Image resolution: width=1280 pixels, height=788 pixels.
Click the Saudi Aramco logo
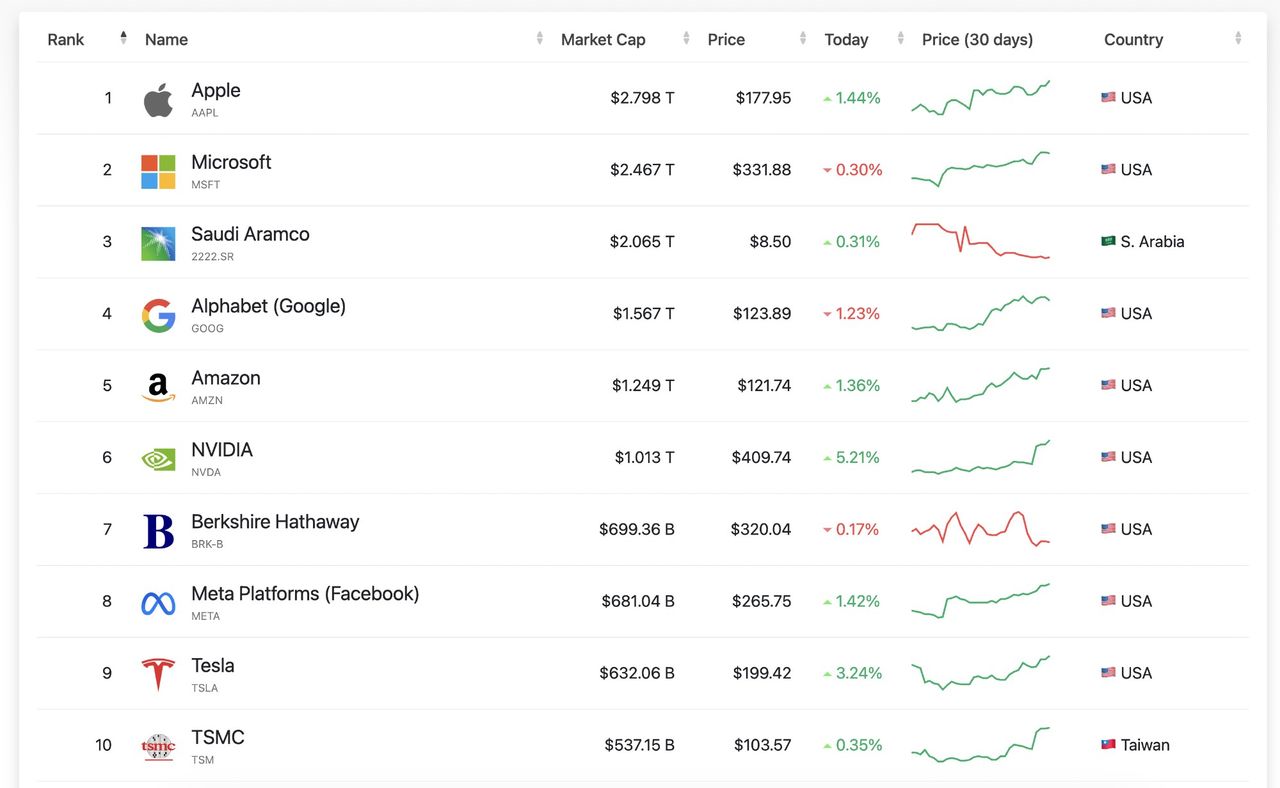[x=158, y=243]
